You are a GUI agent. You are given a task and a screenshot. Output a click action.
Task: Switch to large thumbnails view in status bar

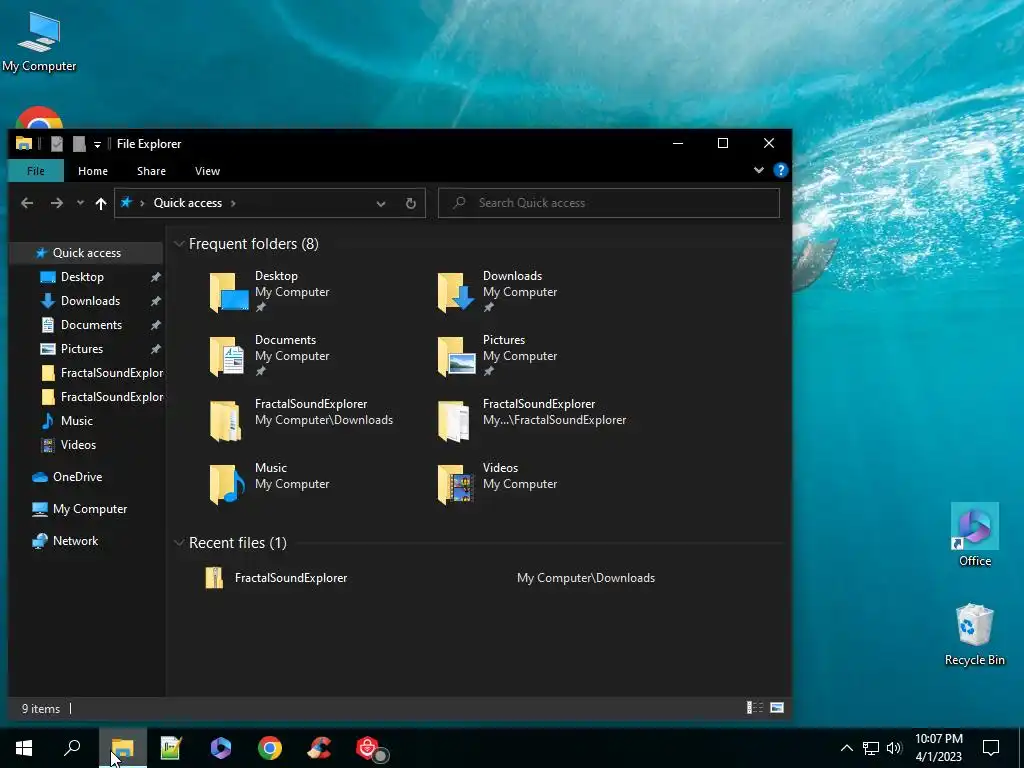(x=776, y=708)
